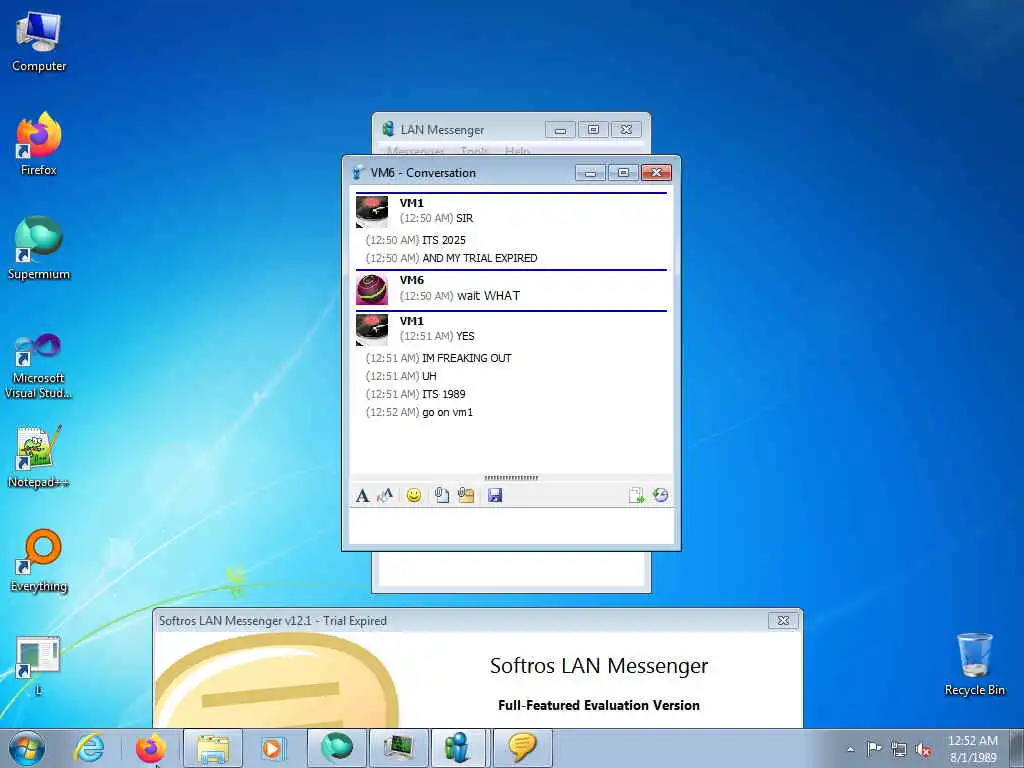Viewport: 1024px width, 768px height.
Task: Select the Microsoft Visual Studio shortcut
Action: coord(39,366)
